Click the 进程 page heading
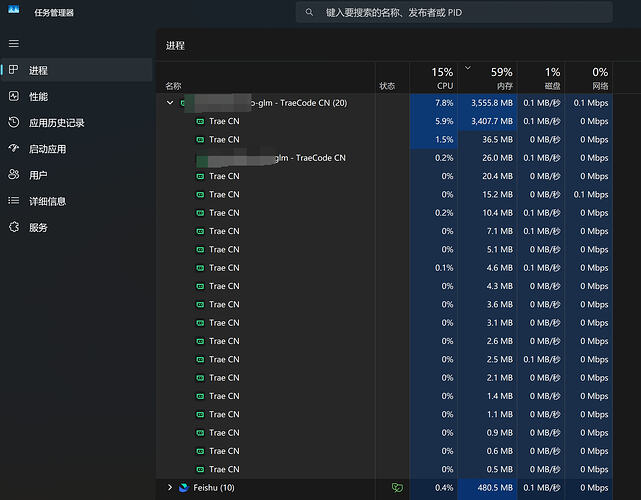 coord(175,45)
